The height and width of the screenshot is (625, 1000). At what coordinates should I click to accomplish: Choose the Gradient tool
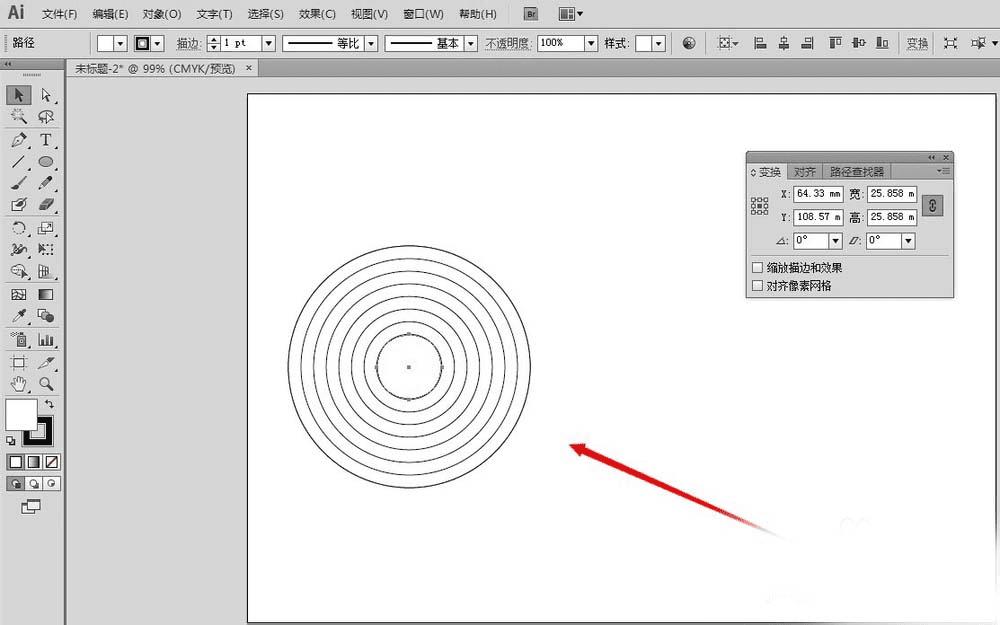pyautogui.click(x=45, y=294)
